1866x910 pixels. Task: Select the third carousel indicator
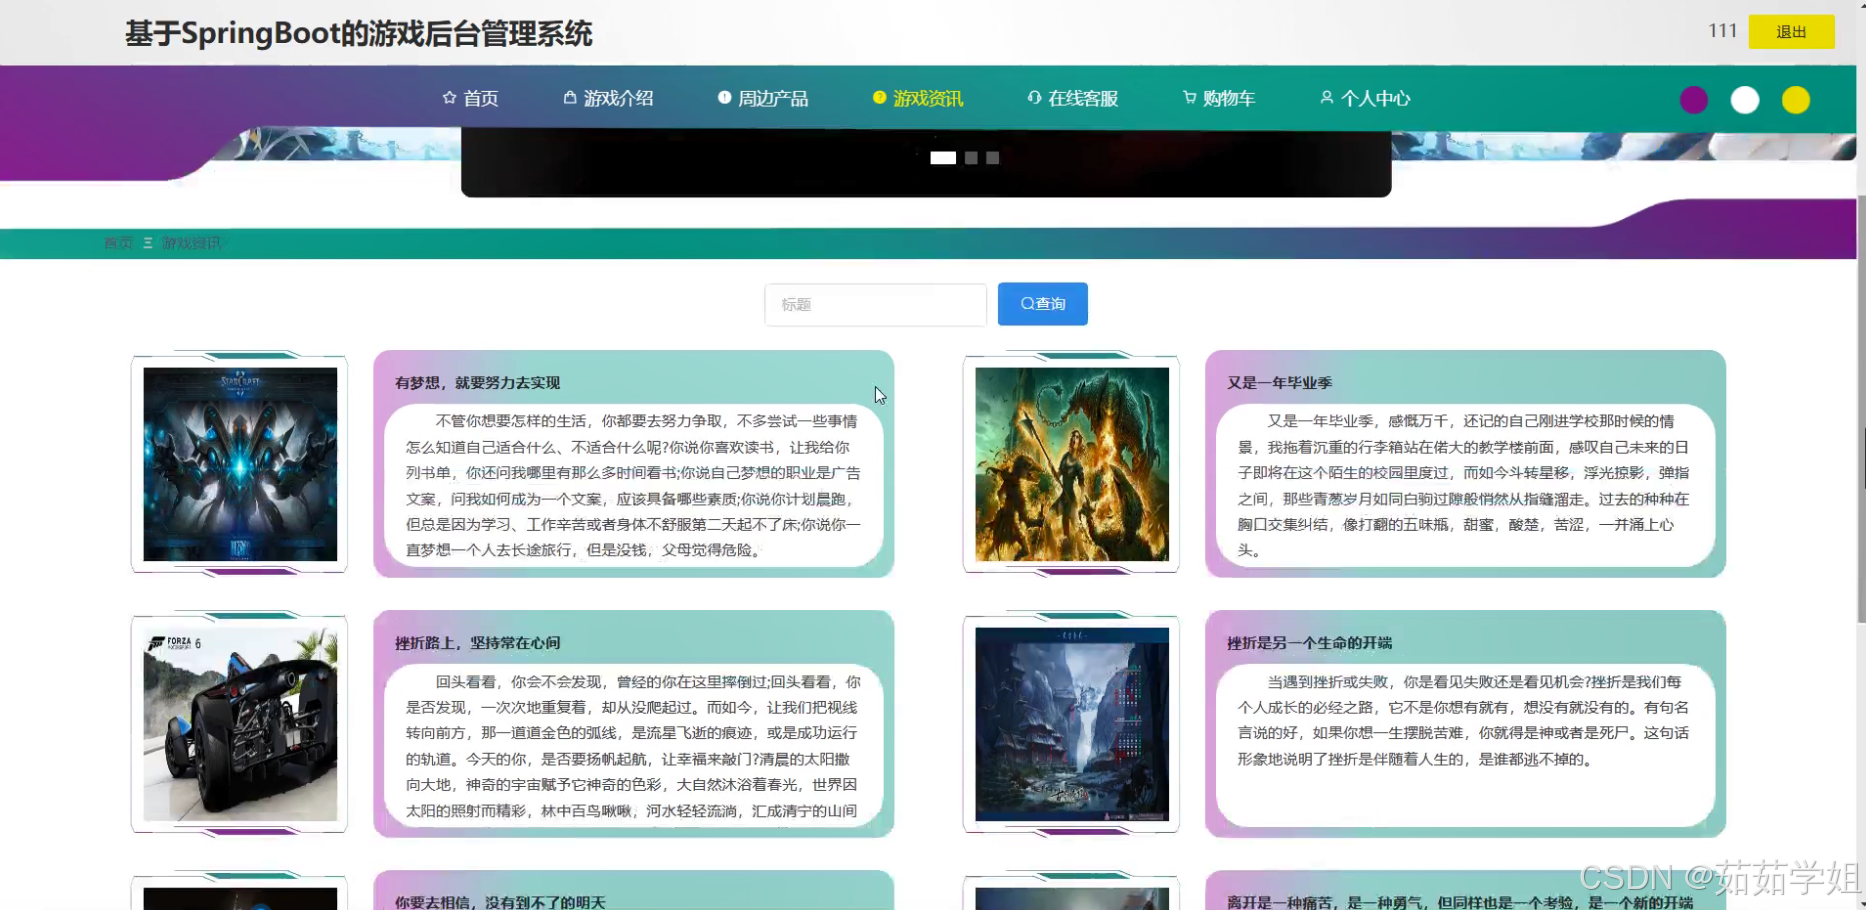tap(992, 158)
